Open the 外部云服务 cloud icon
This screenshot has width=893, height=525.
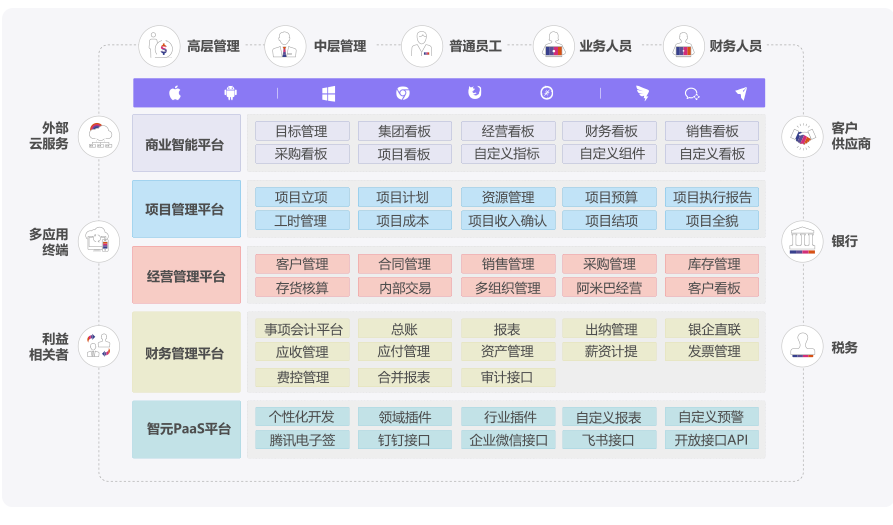98,136
